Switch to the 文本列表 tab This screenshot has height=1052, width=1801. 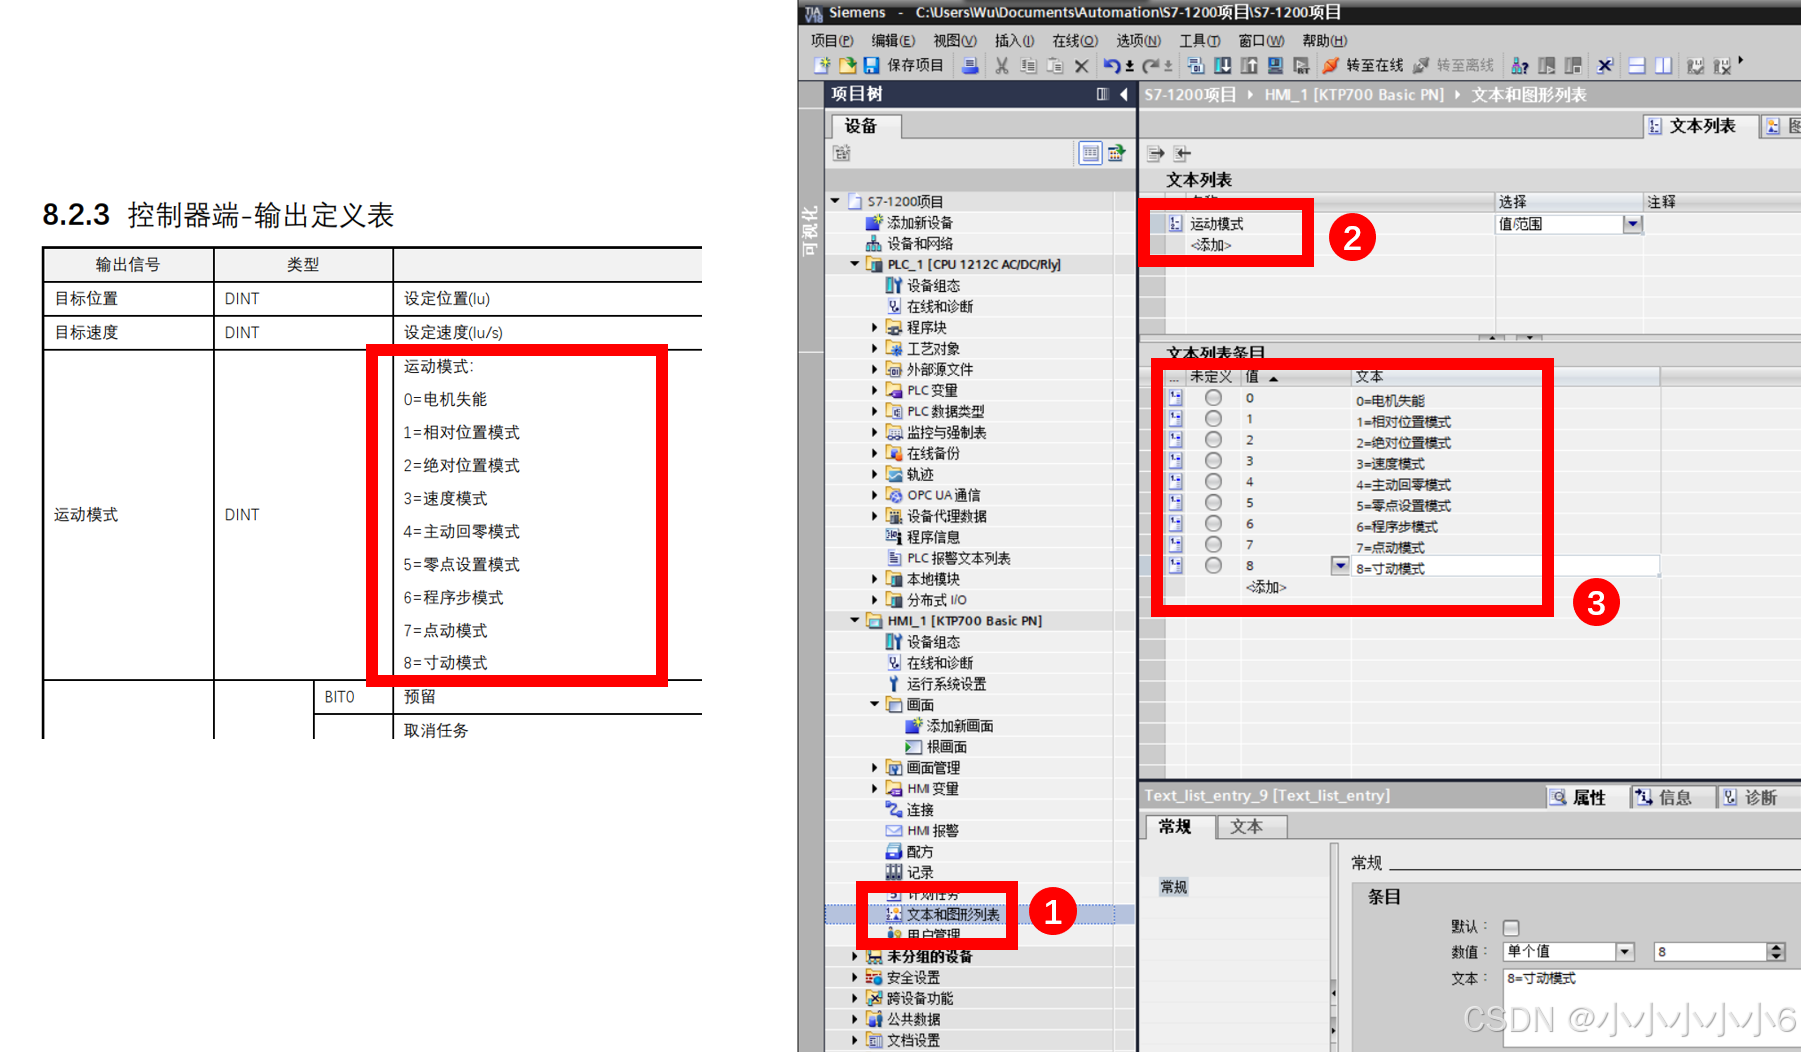pos(1702,126)
